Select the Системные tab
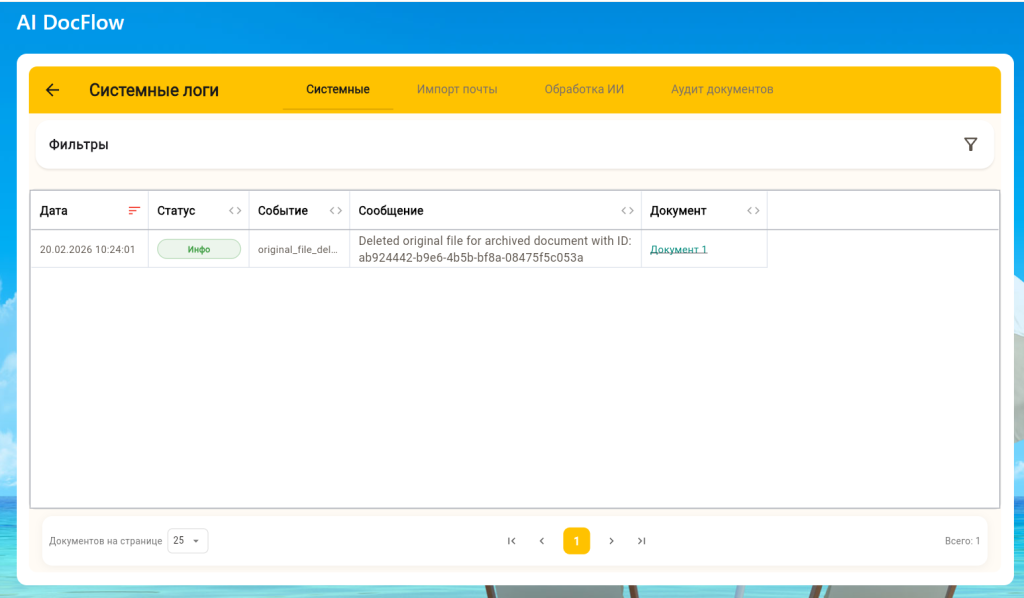 [x=338, y=89]
